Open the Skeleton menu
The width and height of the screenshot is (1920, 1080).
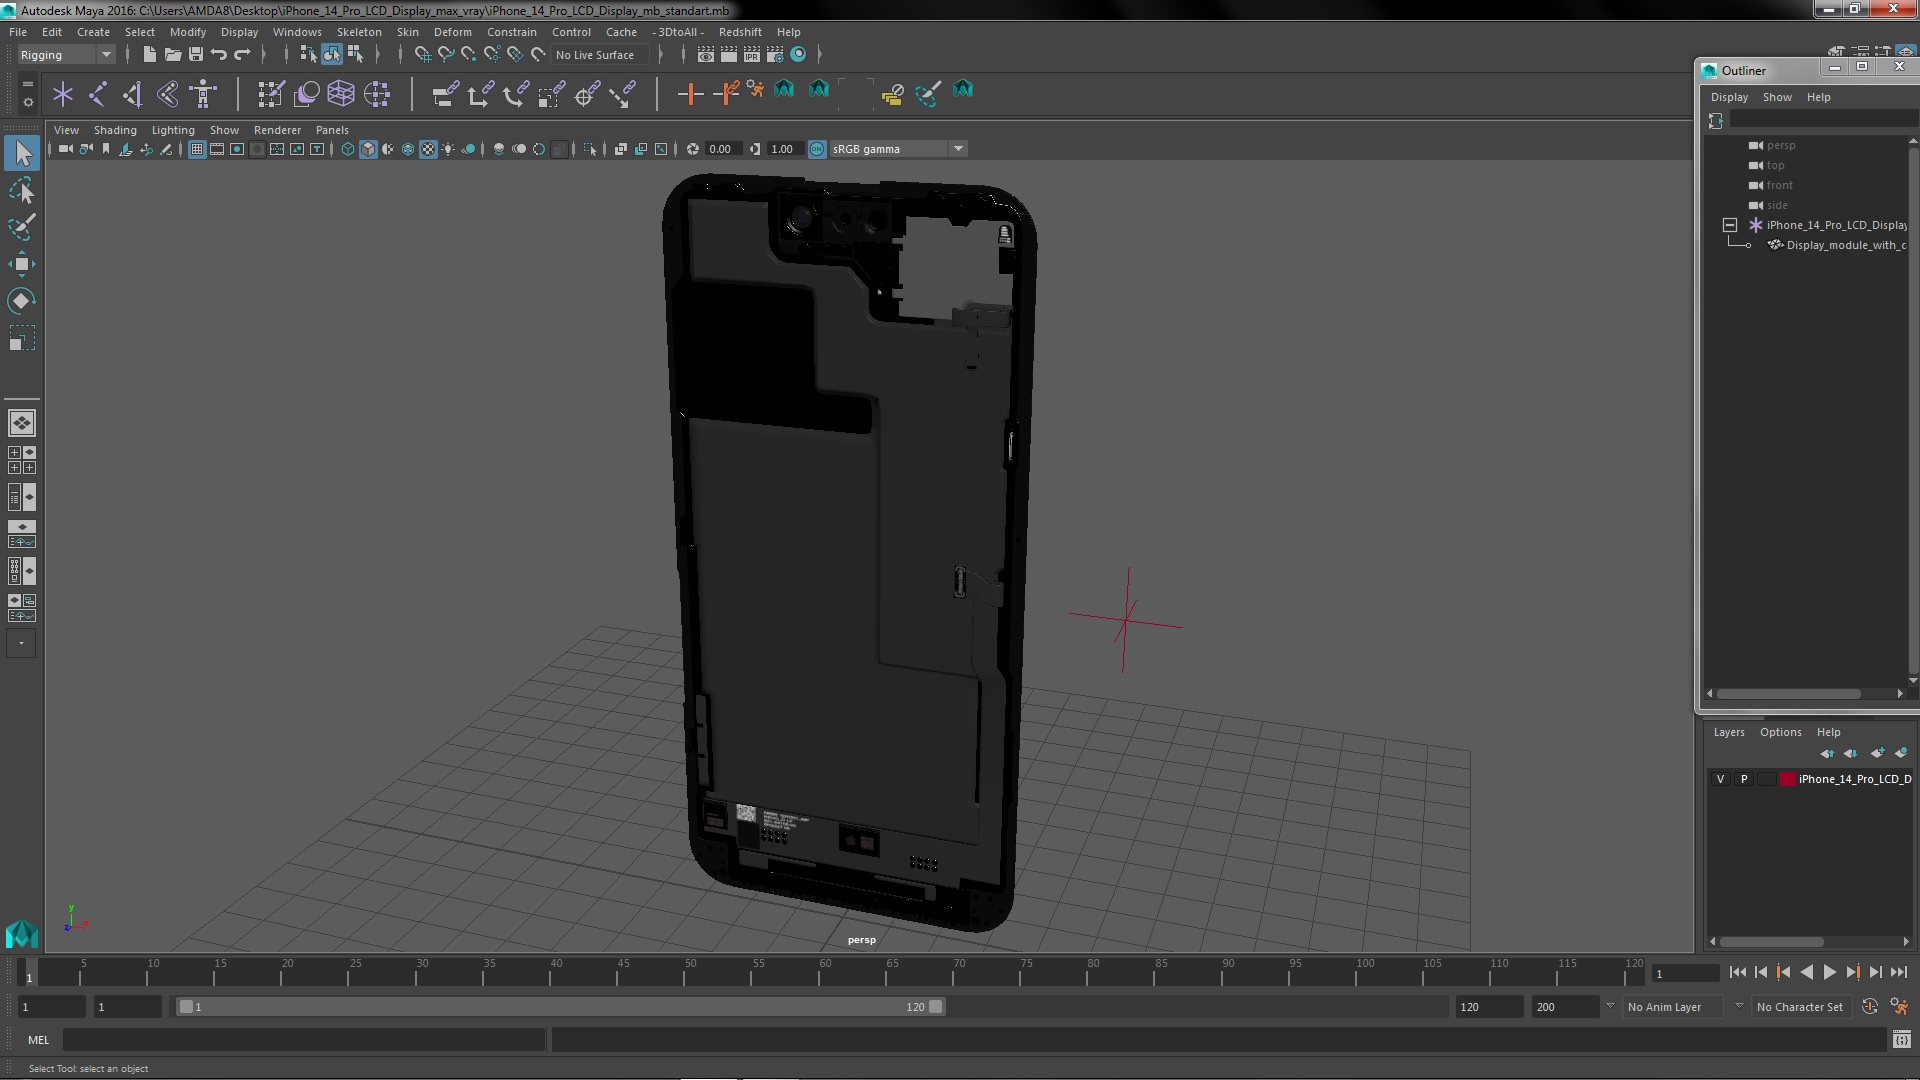coord(359,32)
